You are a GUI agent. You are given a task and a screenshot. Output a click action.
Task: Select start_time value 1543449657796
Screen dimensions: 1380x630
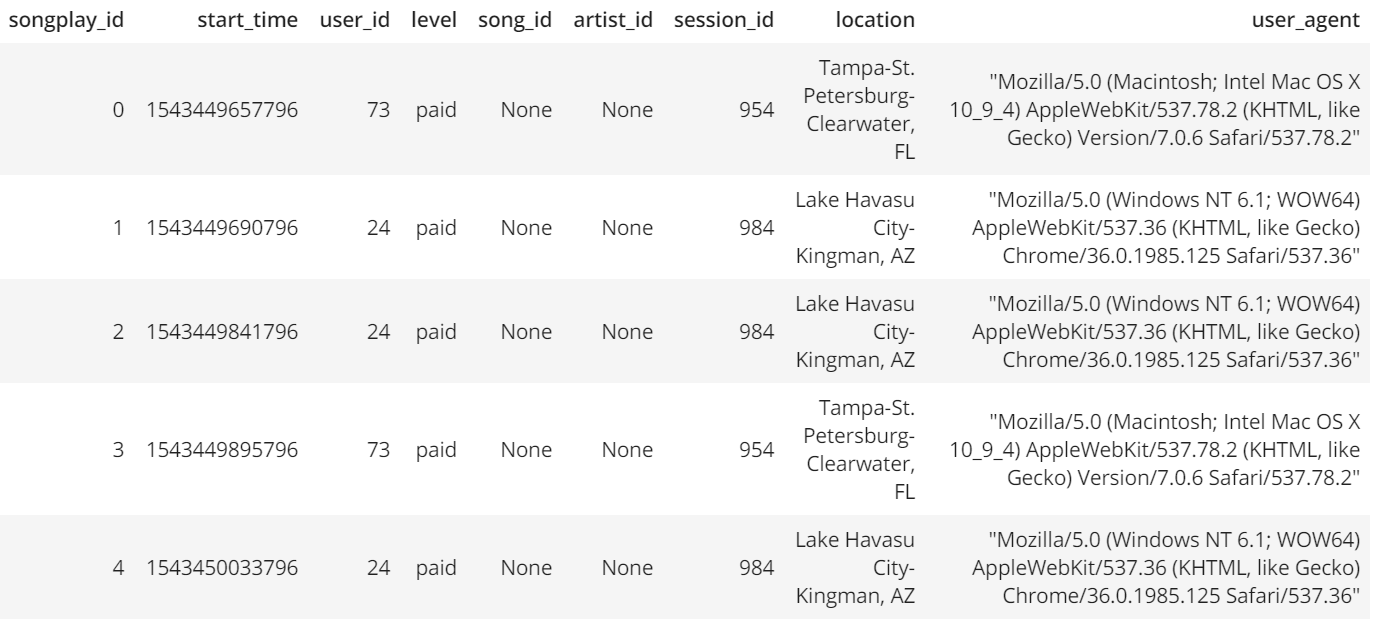222,110
